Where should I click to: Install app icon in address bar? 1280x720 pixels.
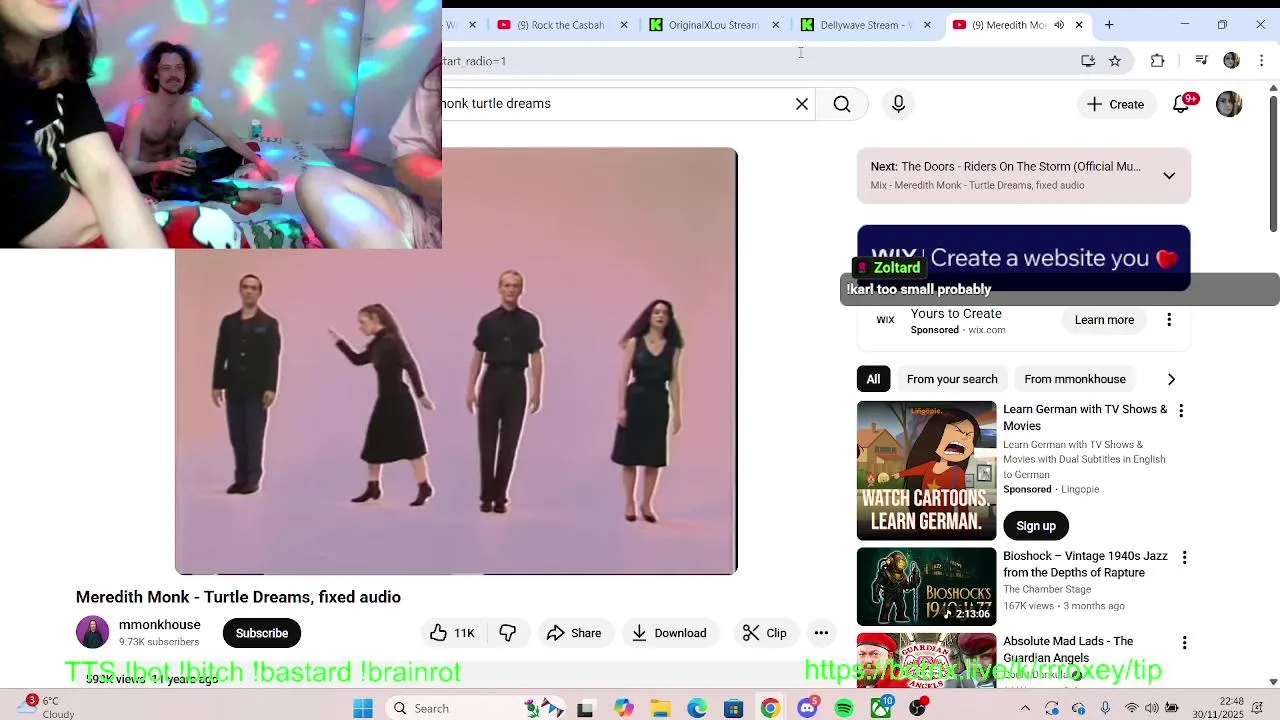[1088, 61]
